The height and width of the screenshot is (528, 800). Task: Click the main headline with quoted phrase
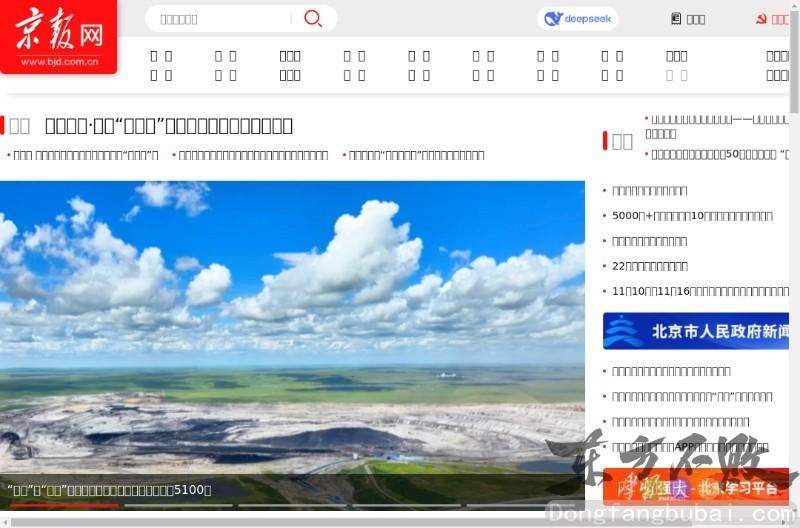(169, 126)
